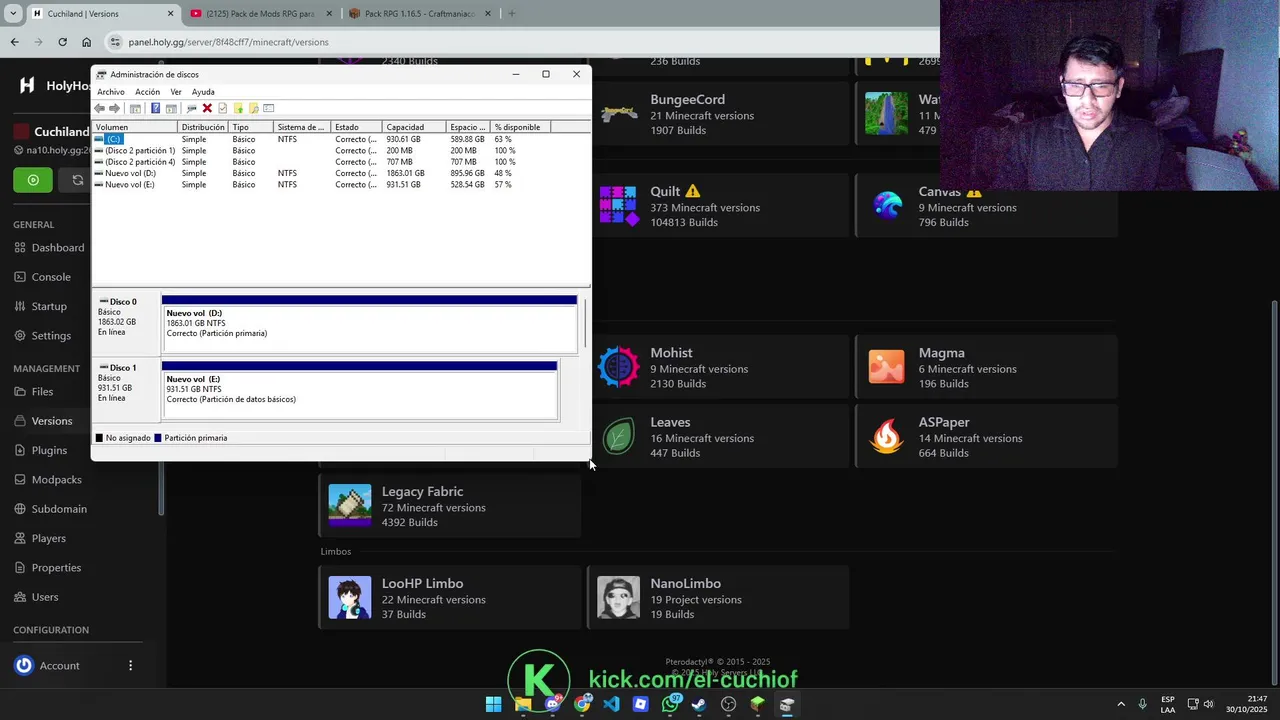This screenshot has width=1280, height=720.
Task: Select the BungeeCord server type card
Action: 719,113
